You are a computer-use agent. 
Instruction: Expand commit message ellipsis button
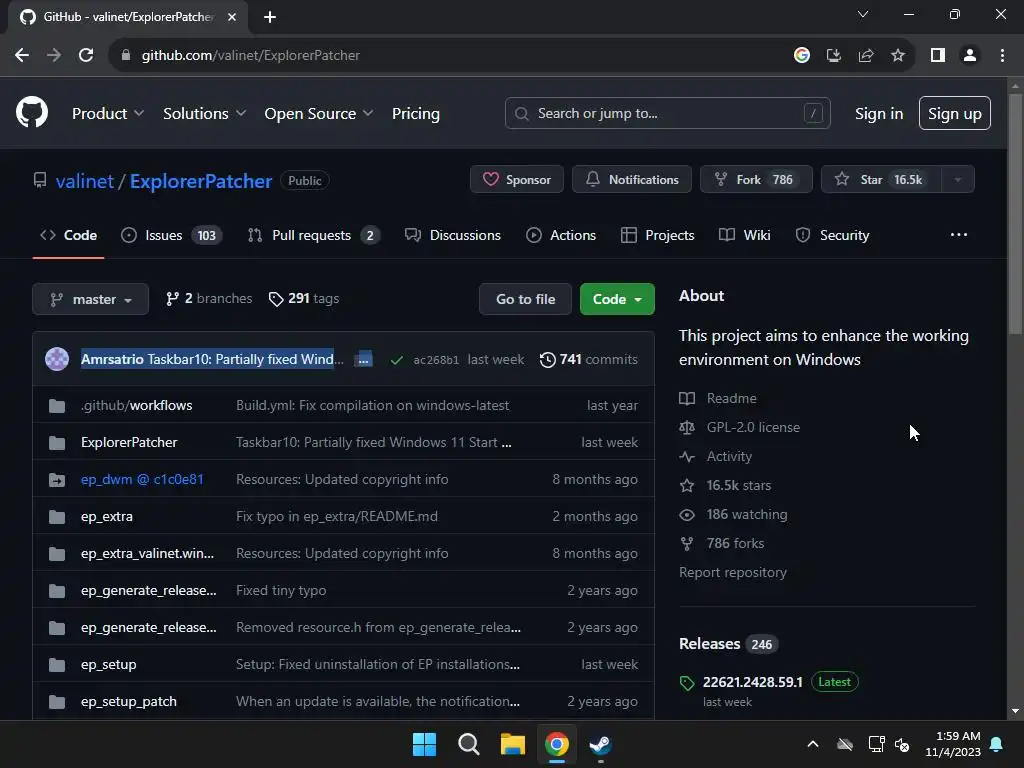pyautogui.click(x=363, y=359)
